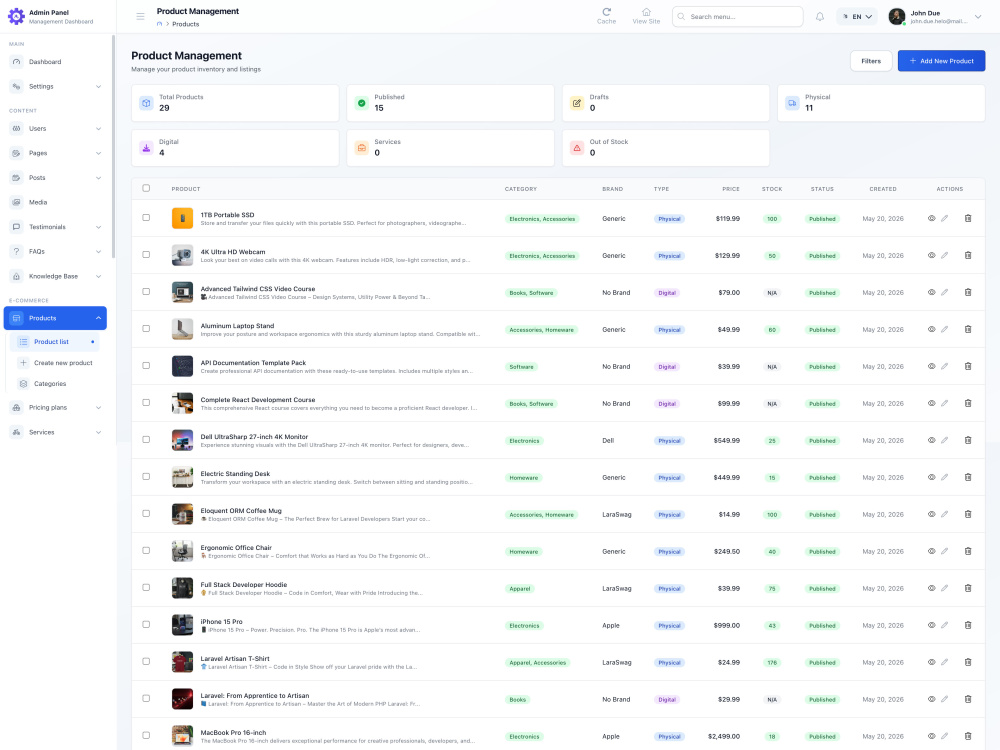The image size is (1000, 750).
Task: Open Media in the sidebar
Action: pyautogui.click(x=55, y=202)
